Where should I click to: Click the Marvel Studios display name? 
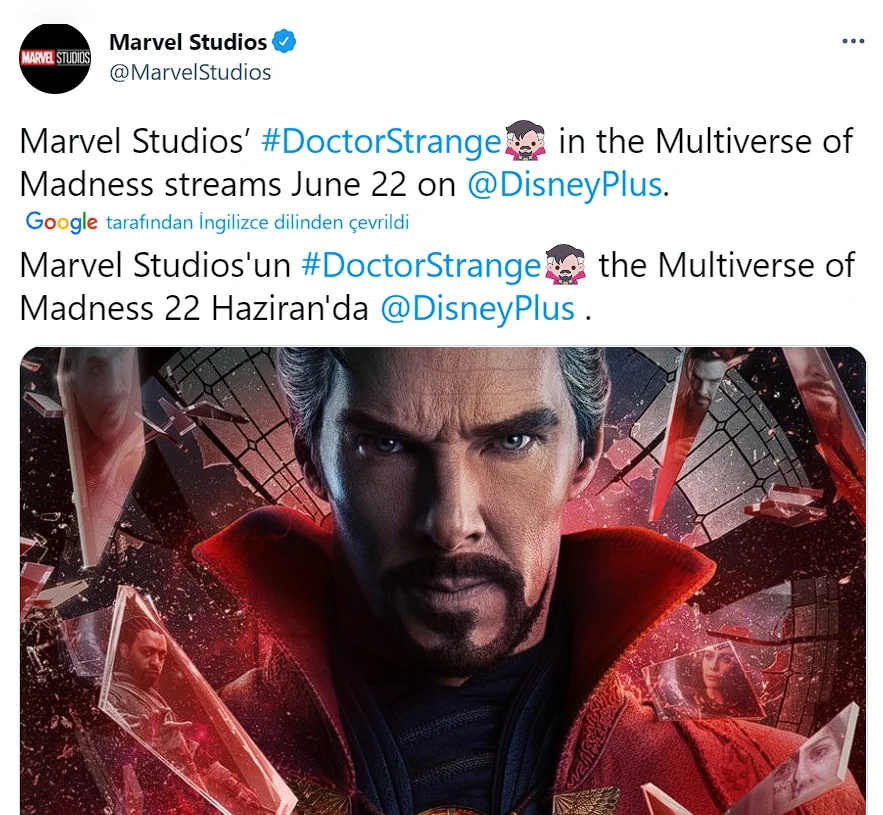pyautogui.click(x=188, y=42)
